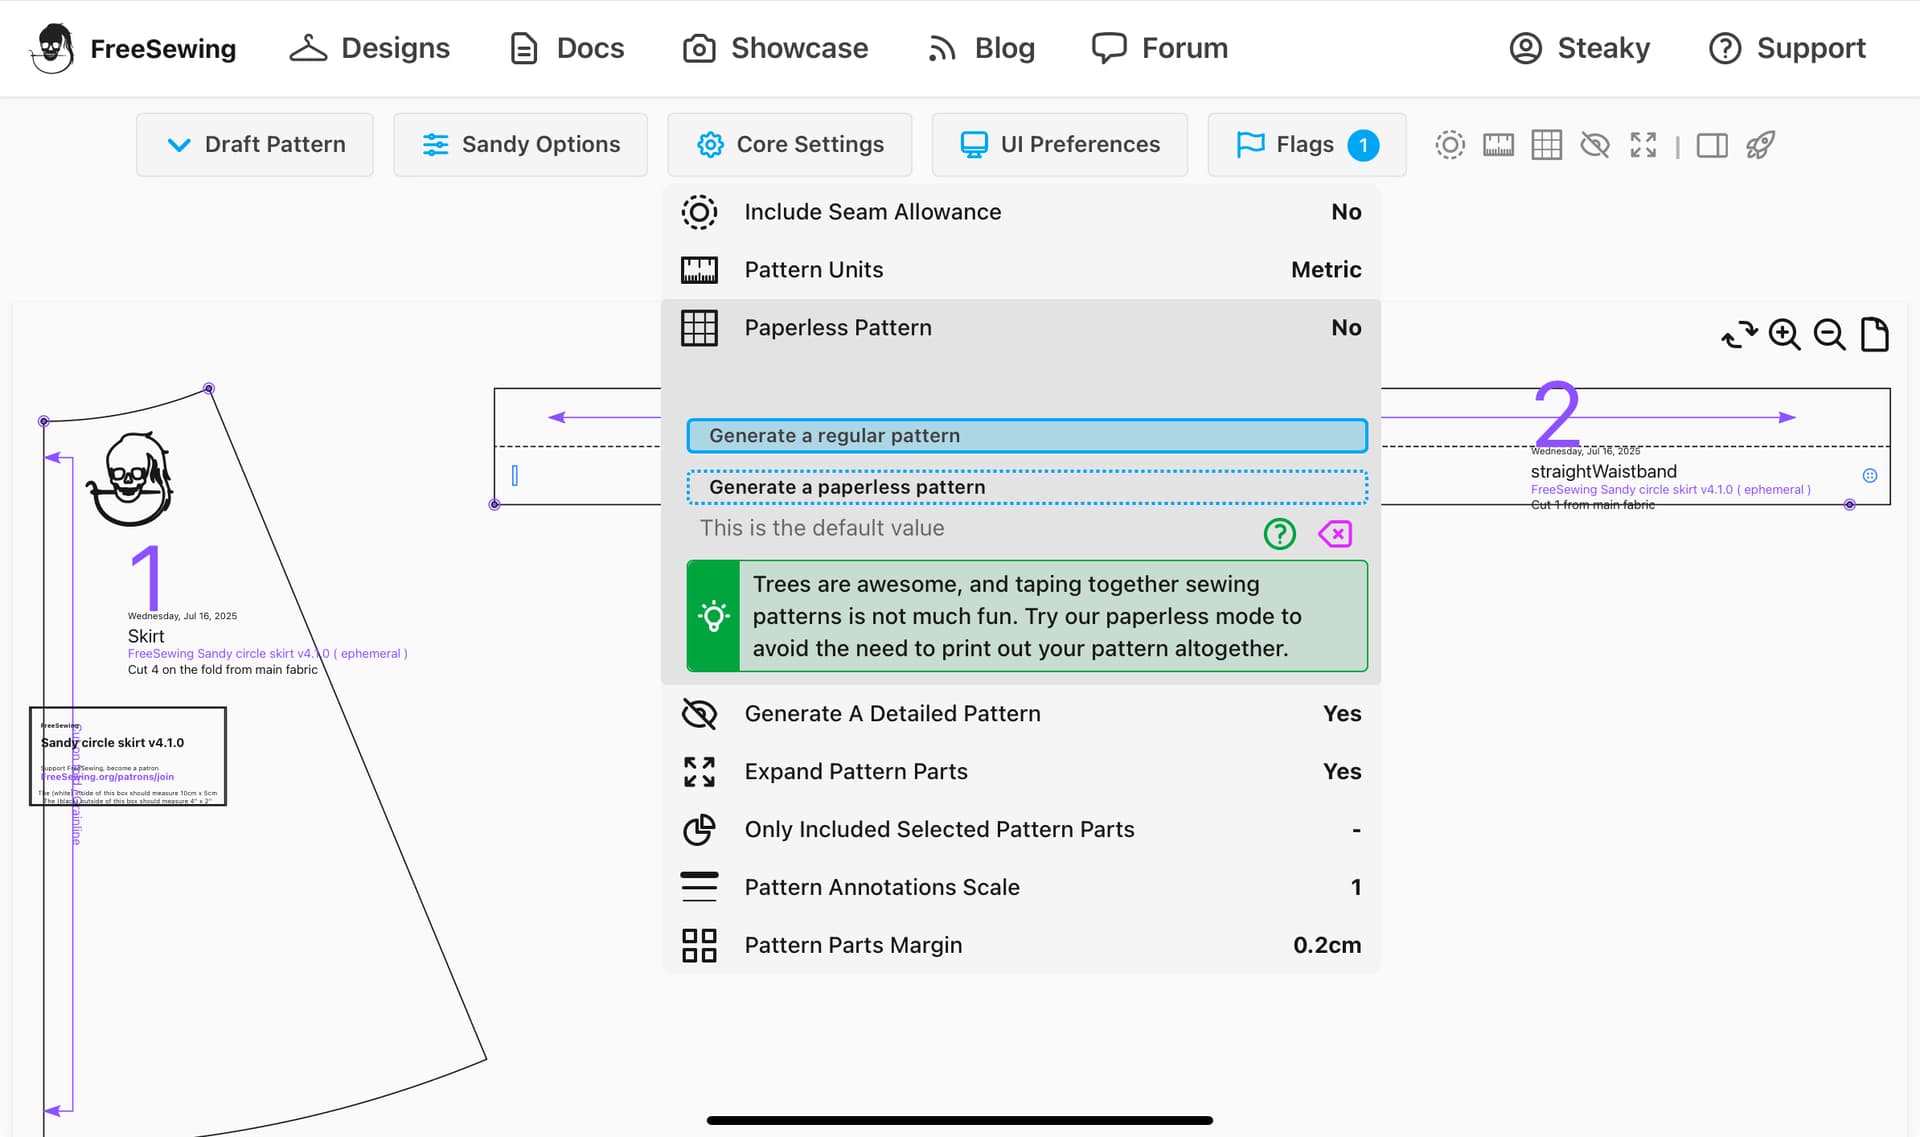
Task: Zoom in on the pattern
Action: tap(1784, 334)
